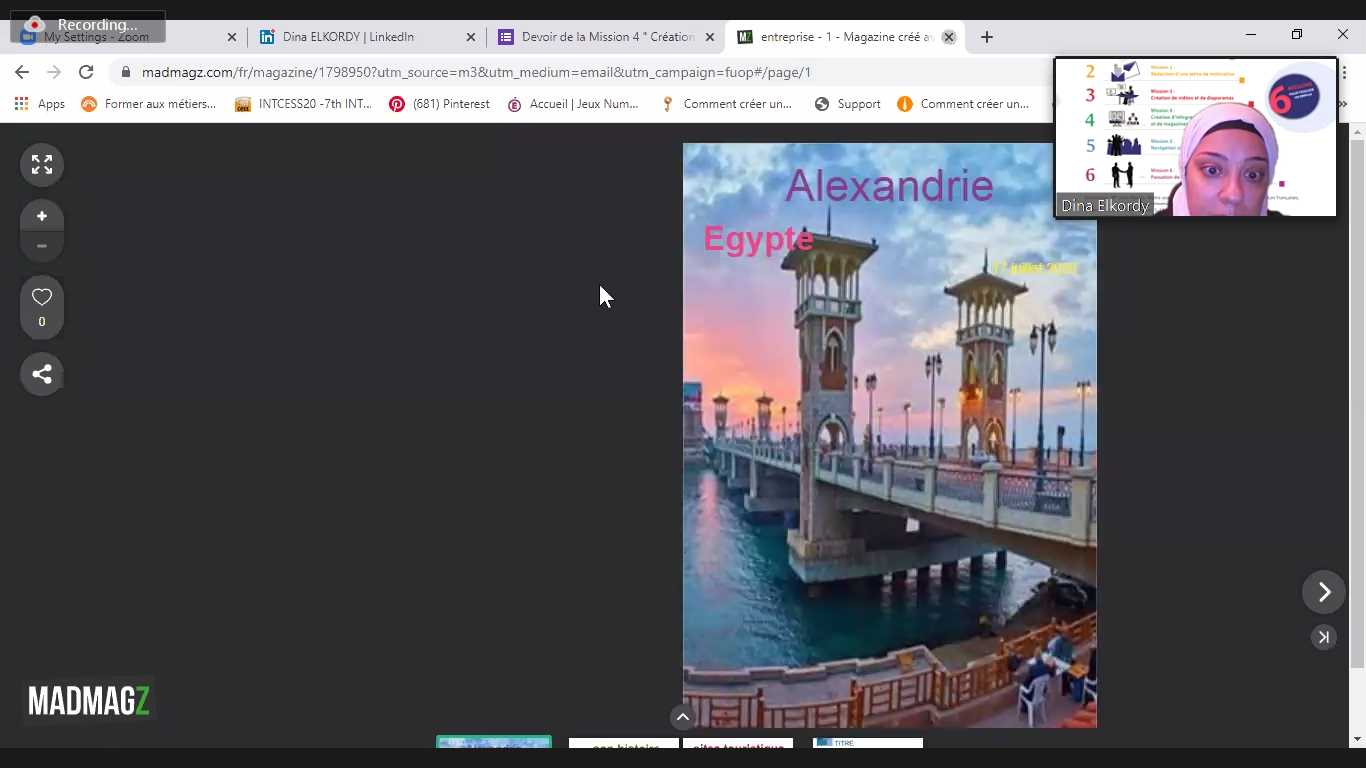Go to the next magazine page
1366x768 pixels.
1323,593
